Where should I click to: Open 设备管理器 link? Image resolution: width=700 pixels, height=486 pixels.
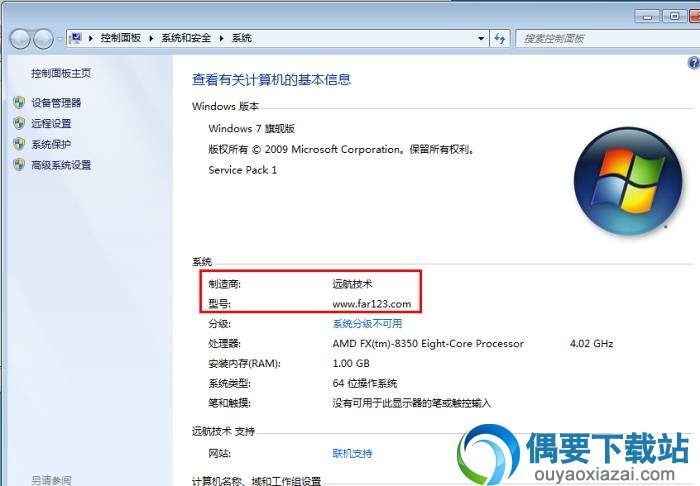tap(56, 103)
